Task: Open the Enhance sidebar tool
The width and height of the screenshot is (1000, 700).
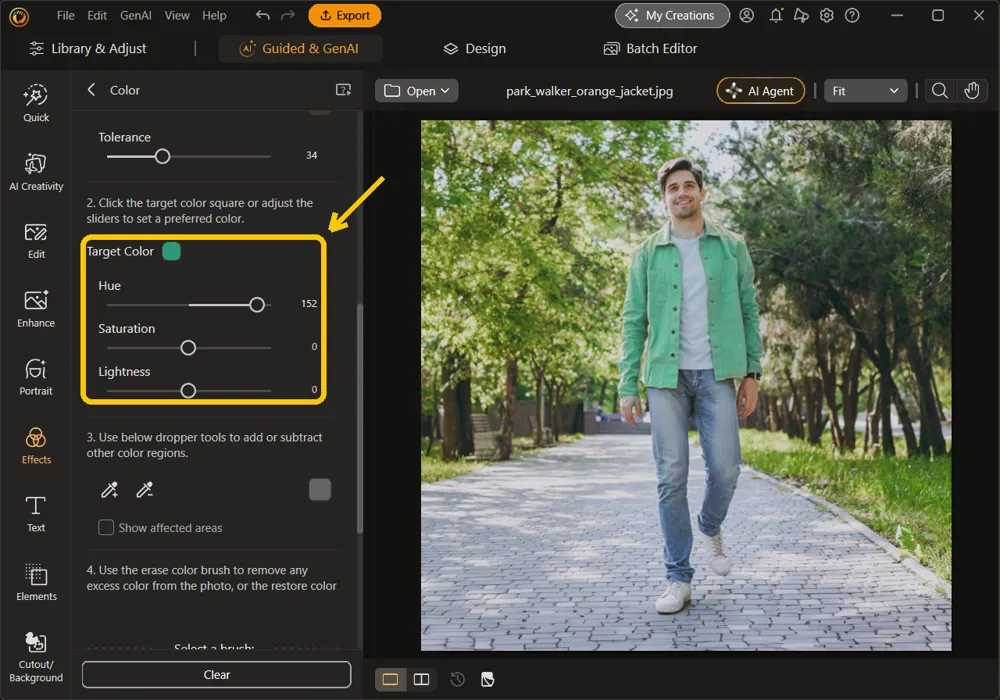Action: [36, 309]
